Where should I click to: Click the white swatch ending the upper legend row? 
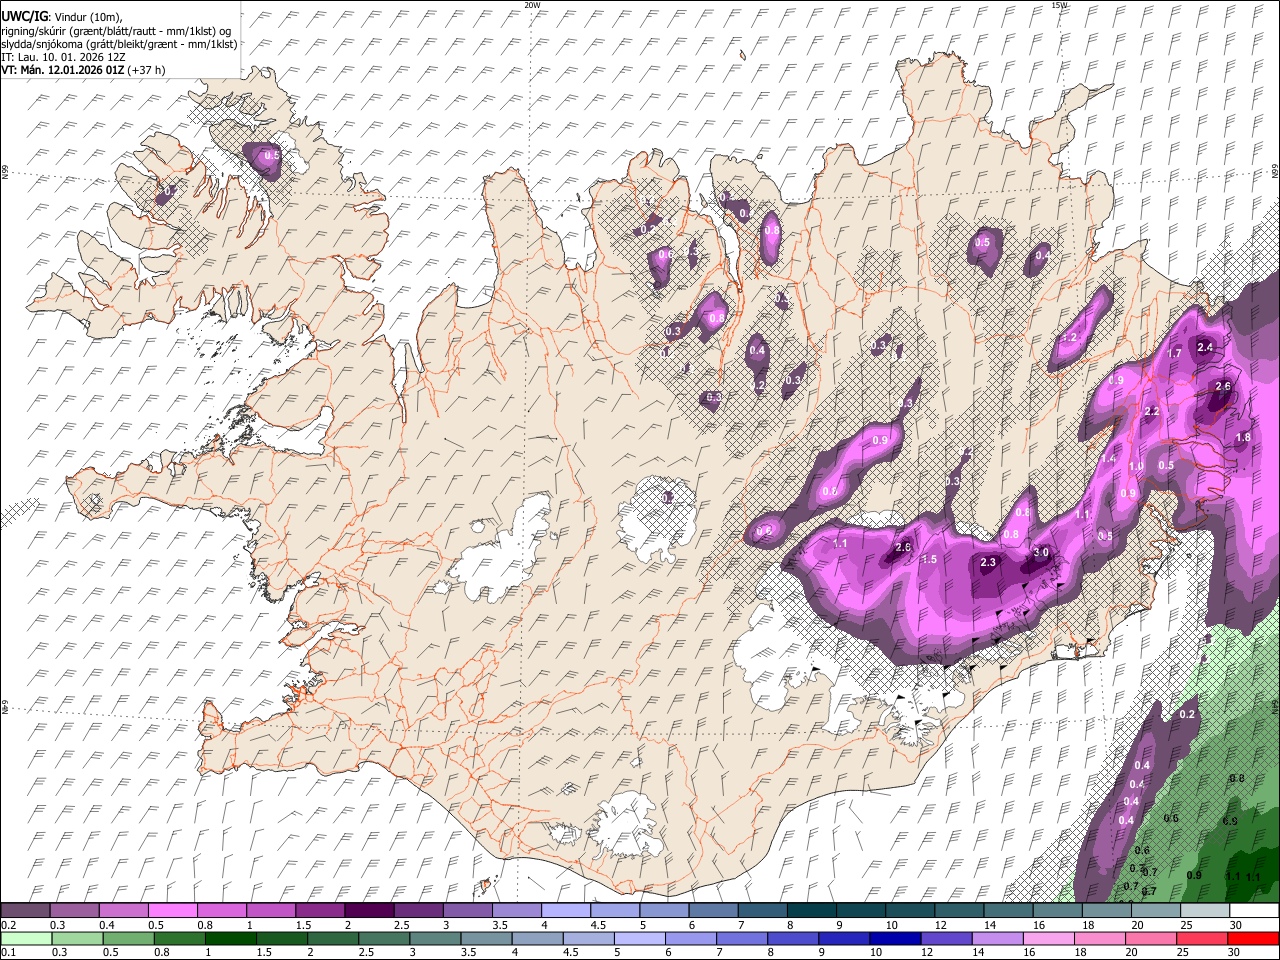[1253, 910]
